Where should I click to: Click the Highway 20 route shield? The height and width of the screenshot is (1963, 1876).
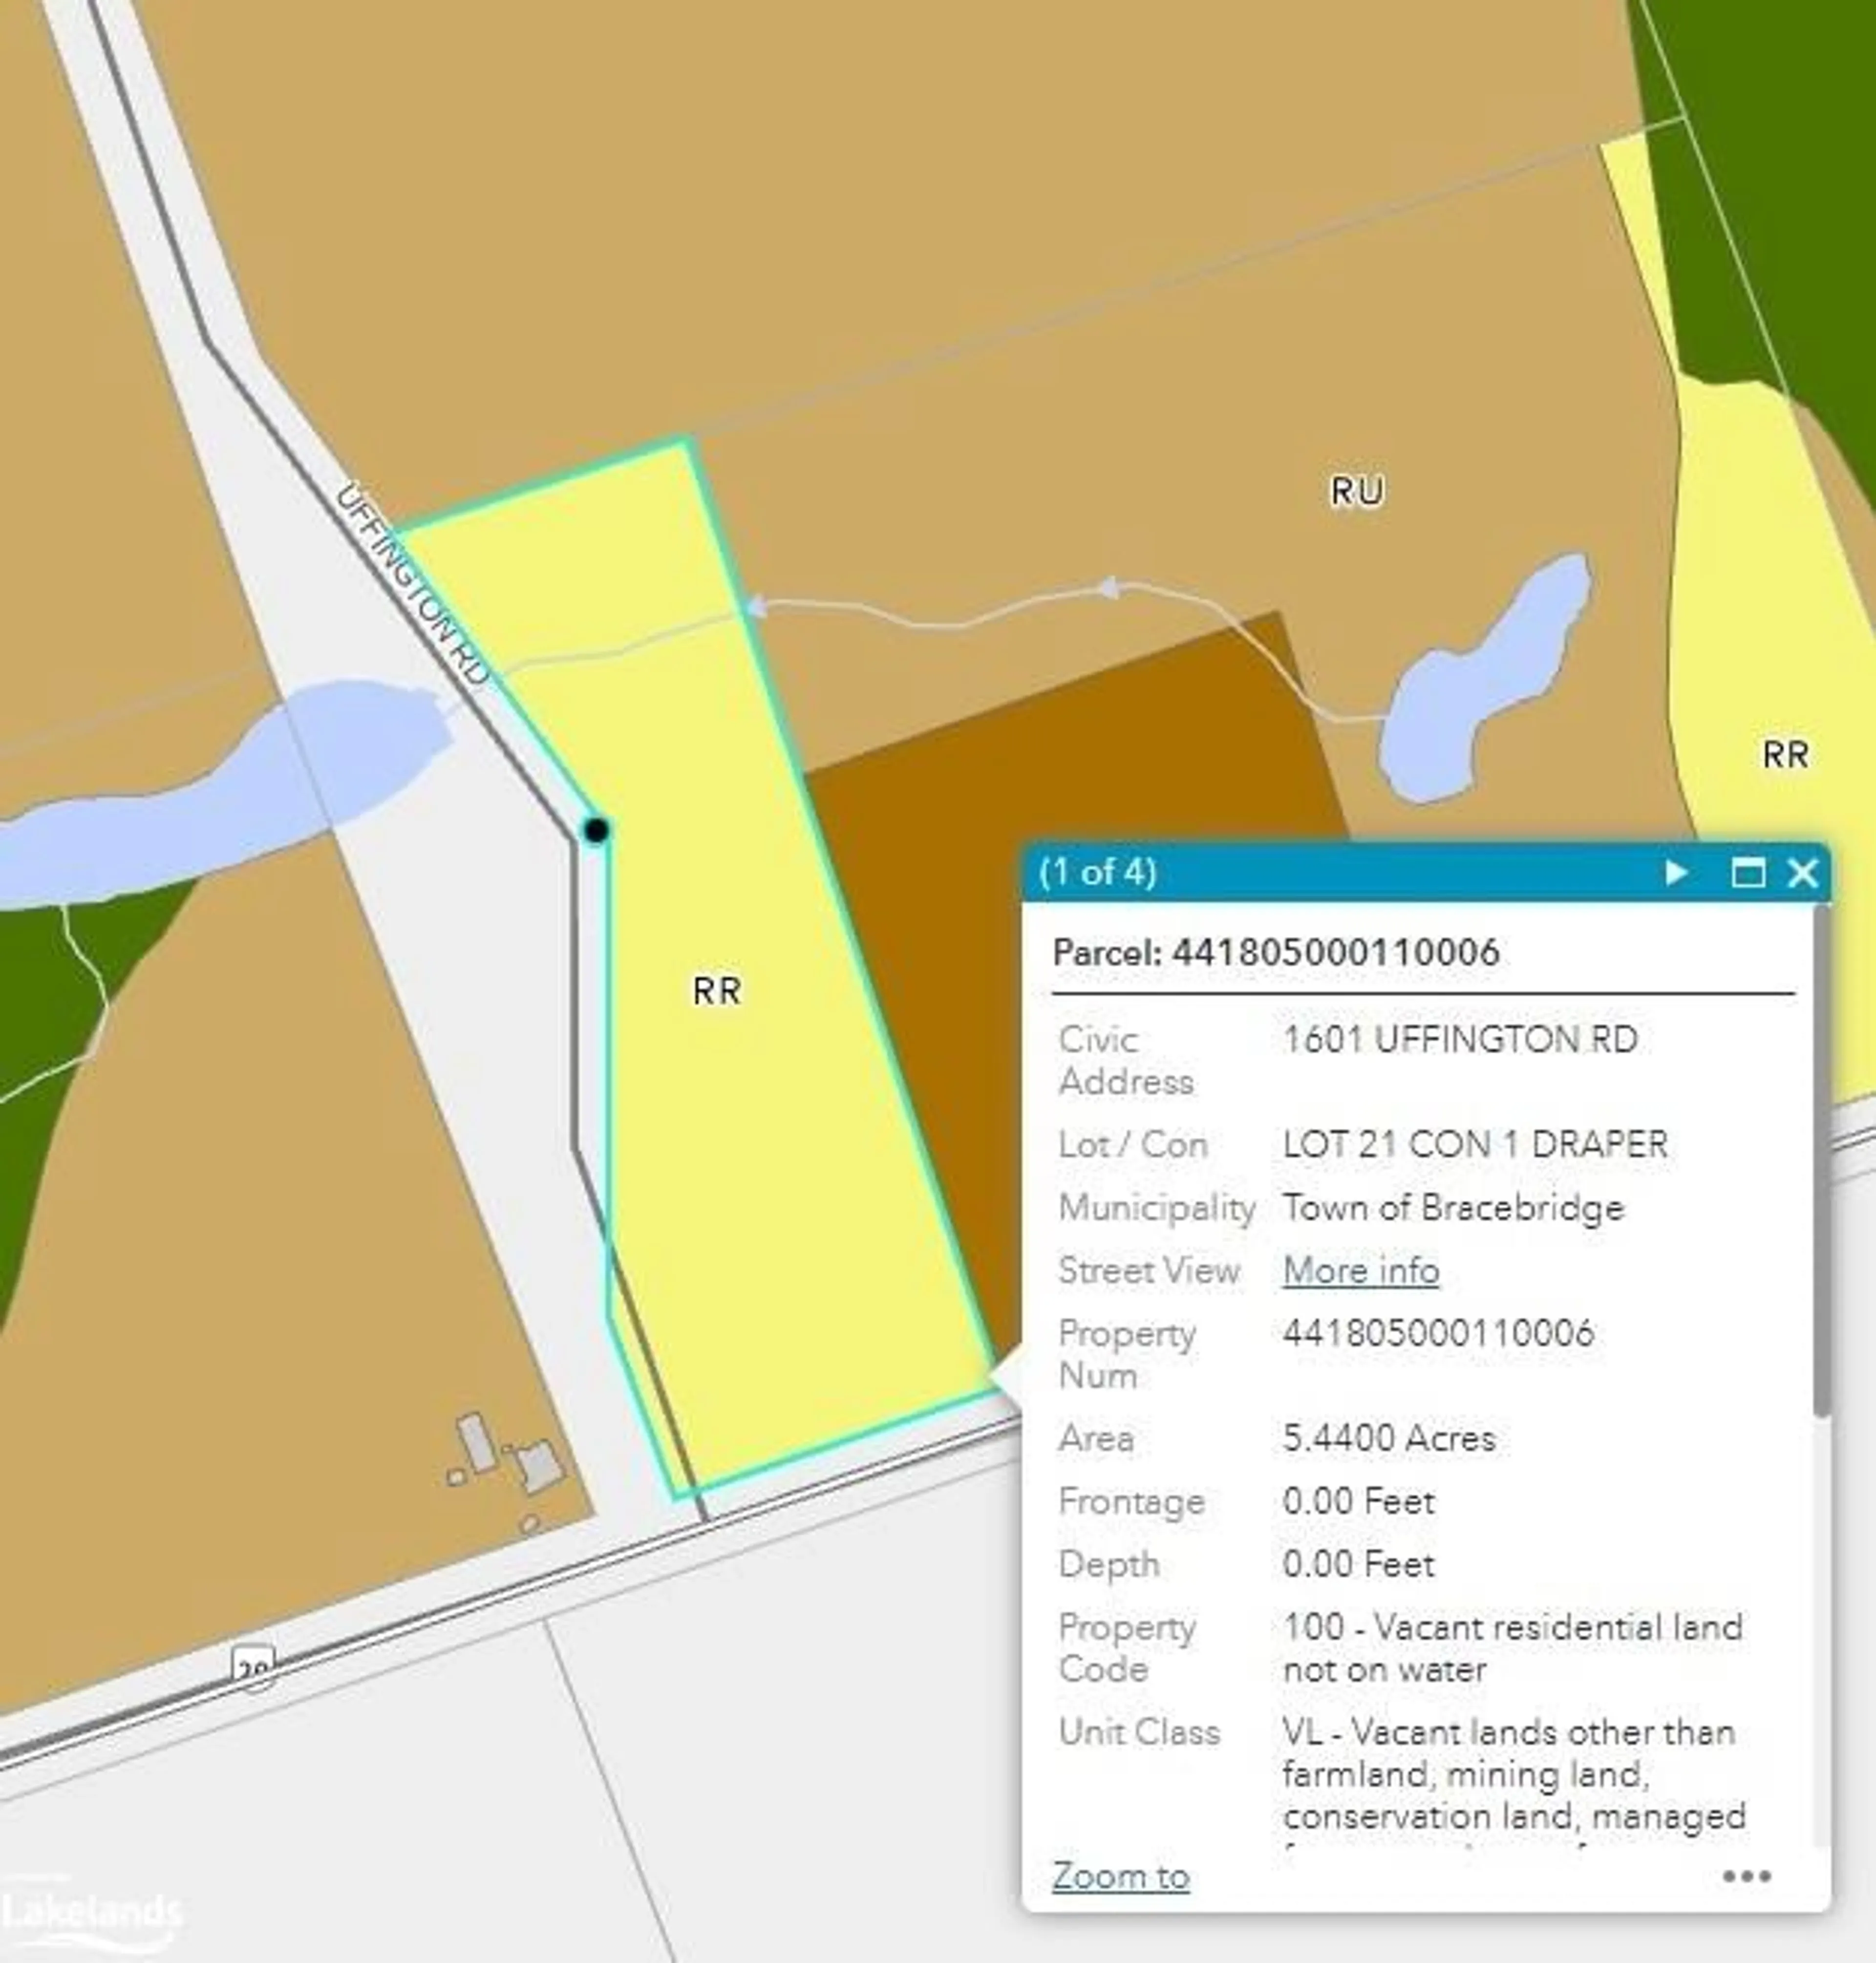click(x=253, y=1667)
